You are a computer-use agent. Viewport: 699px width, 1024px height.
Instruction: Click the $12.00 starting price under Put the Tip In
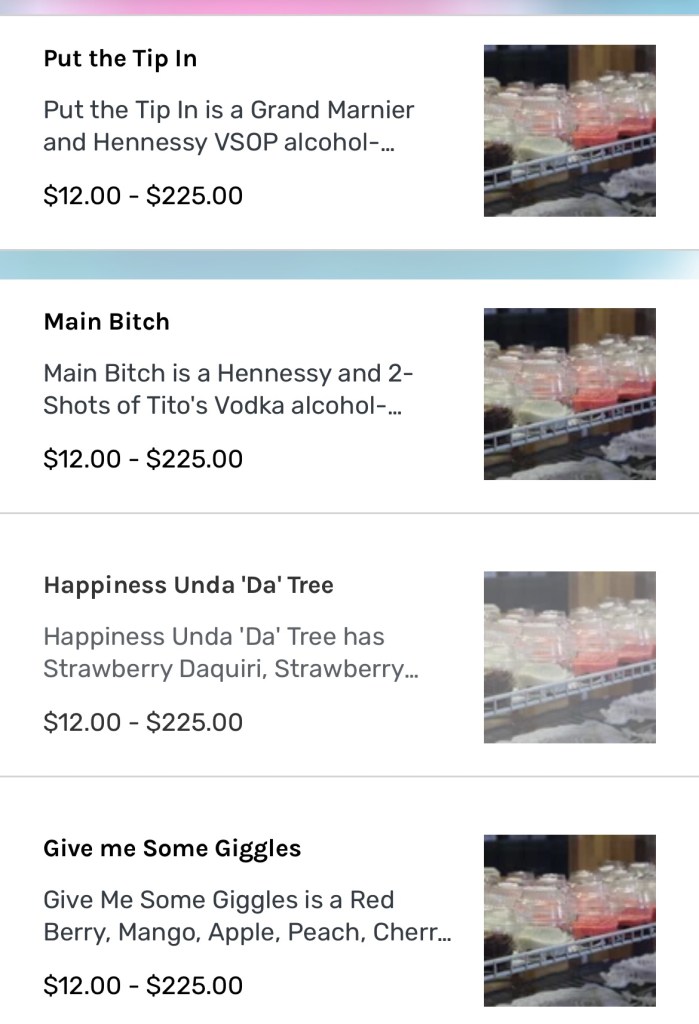coord(82,195)
